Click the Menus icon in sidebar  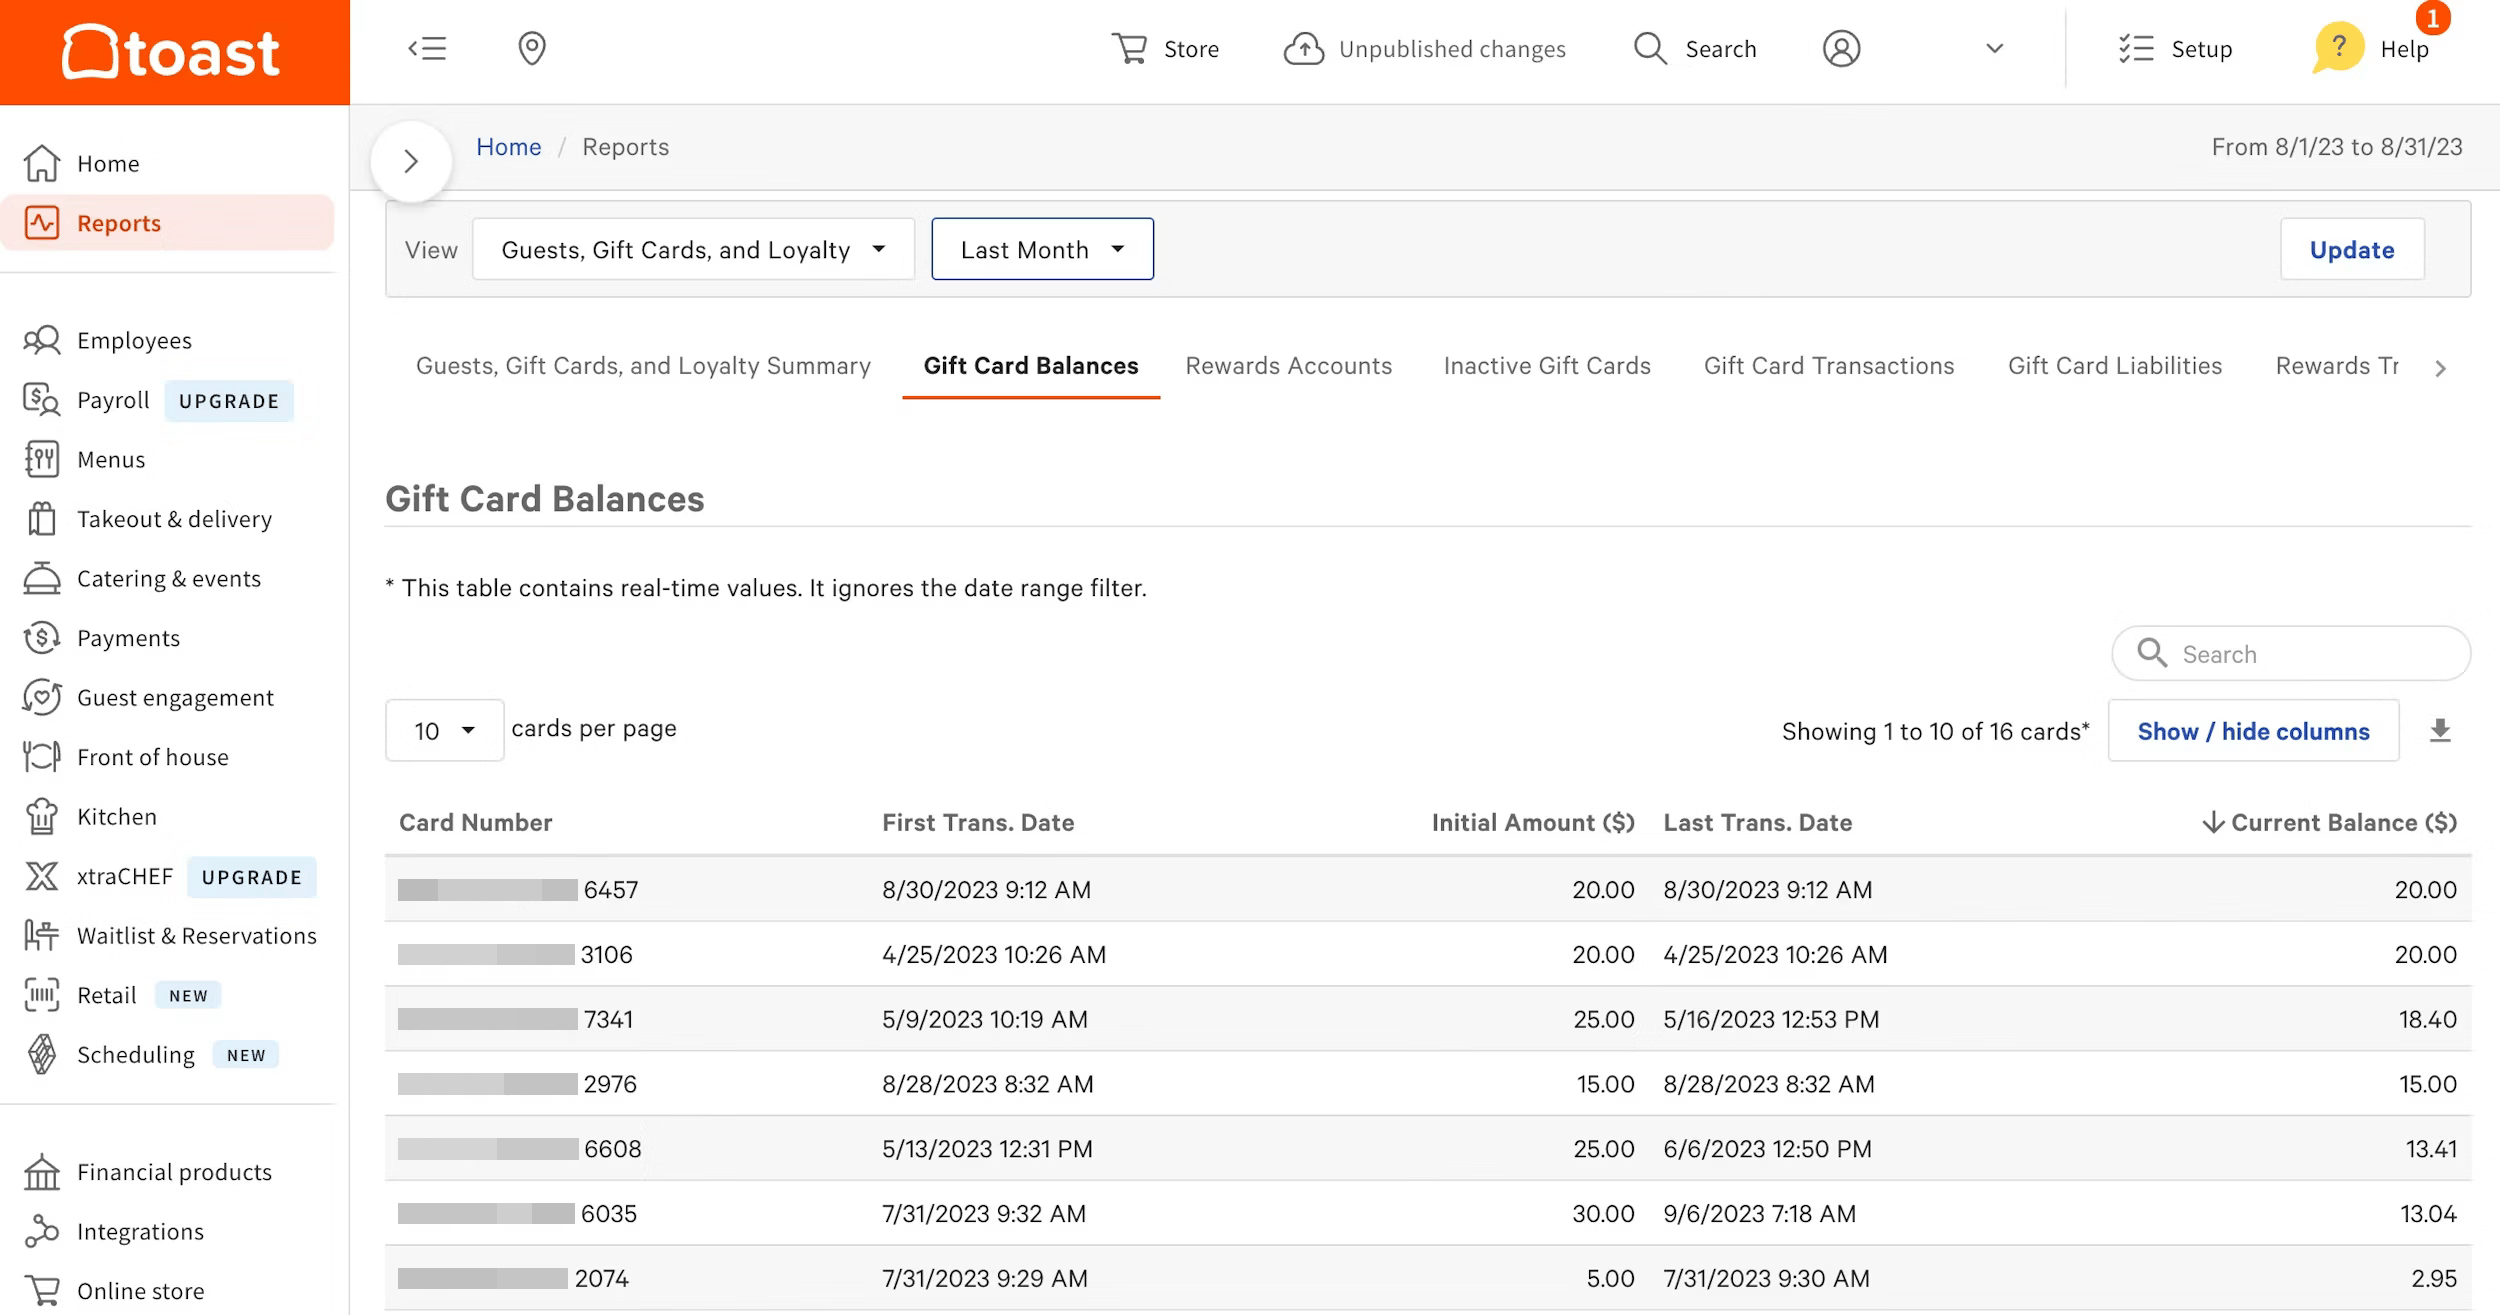(42, 459)
